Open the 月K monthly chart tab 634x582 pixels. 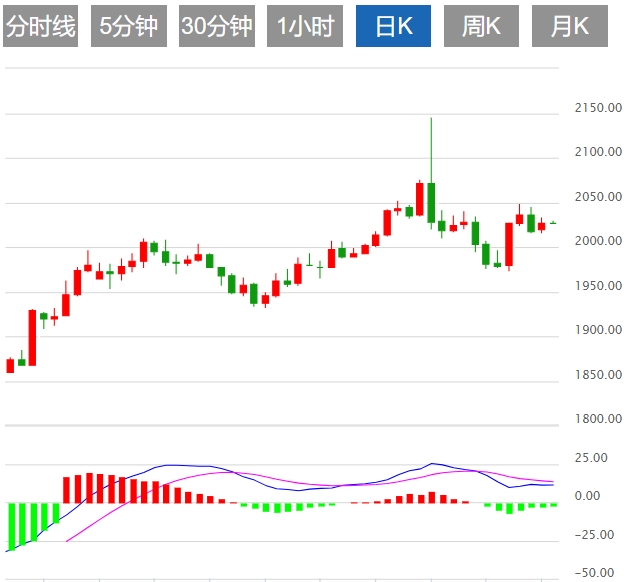[x=570, y=26]
